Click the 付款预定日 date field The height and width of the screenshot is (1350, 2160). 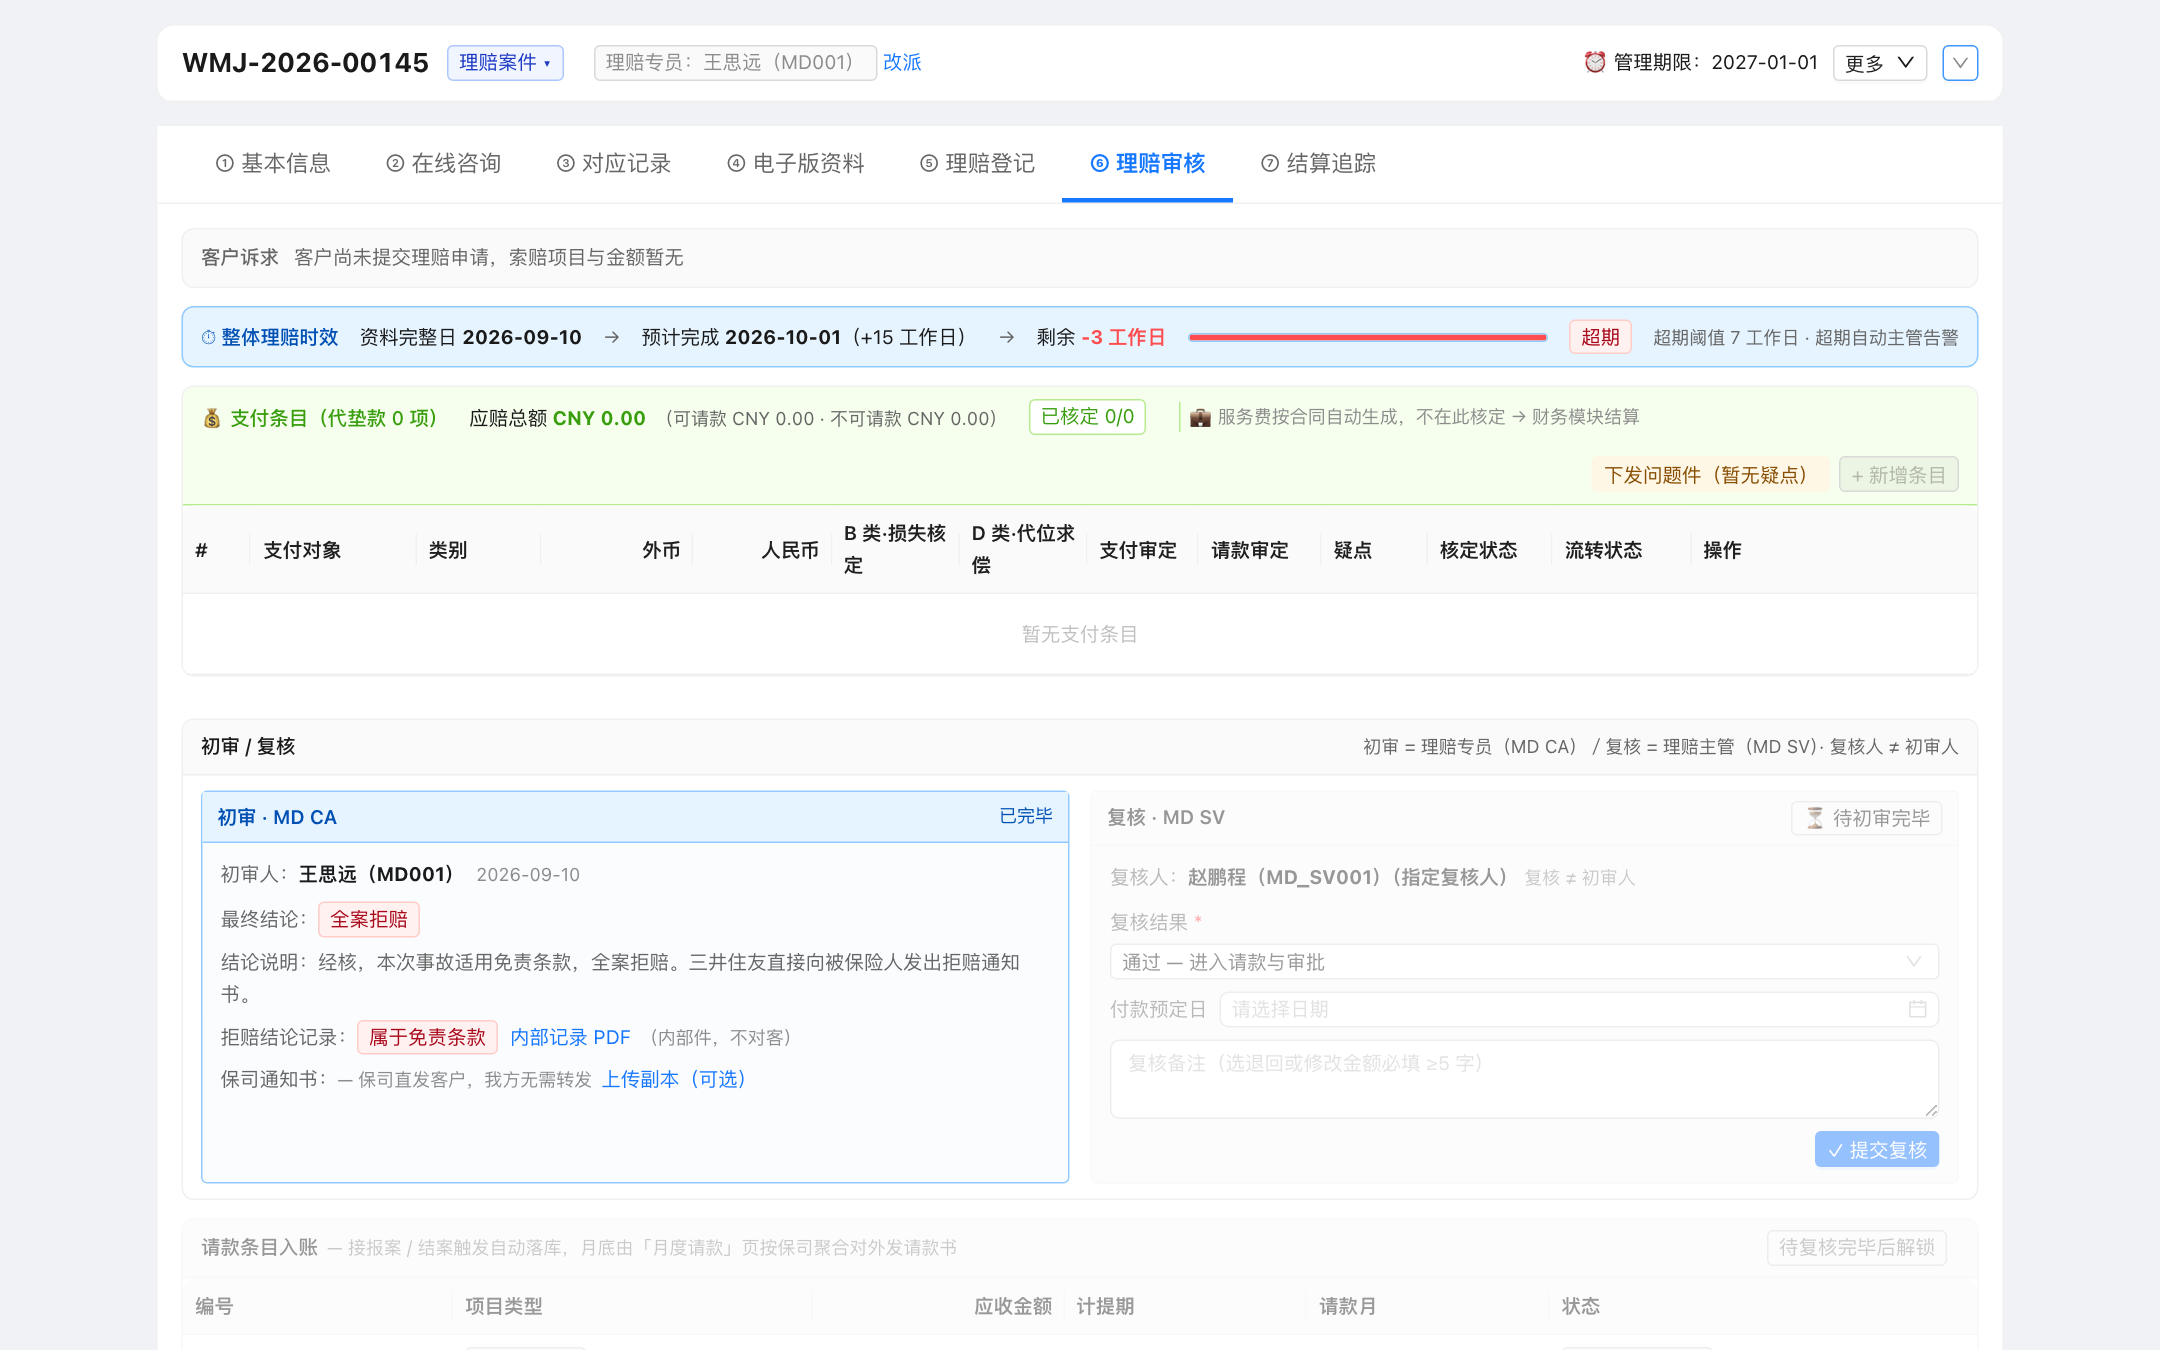point(1578,1009)
